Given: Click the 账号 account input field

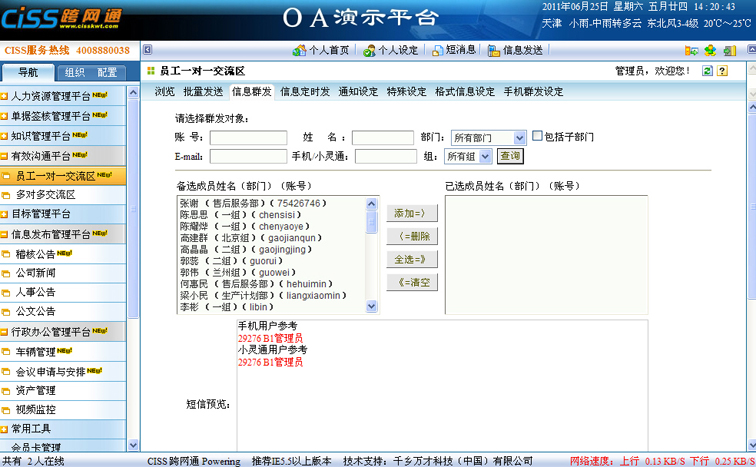Looking at the screenshot, I should (x=248, y=138).
